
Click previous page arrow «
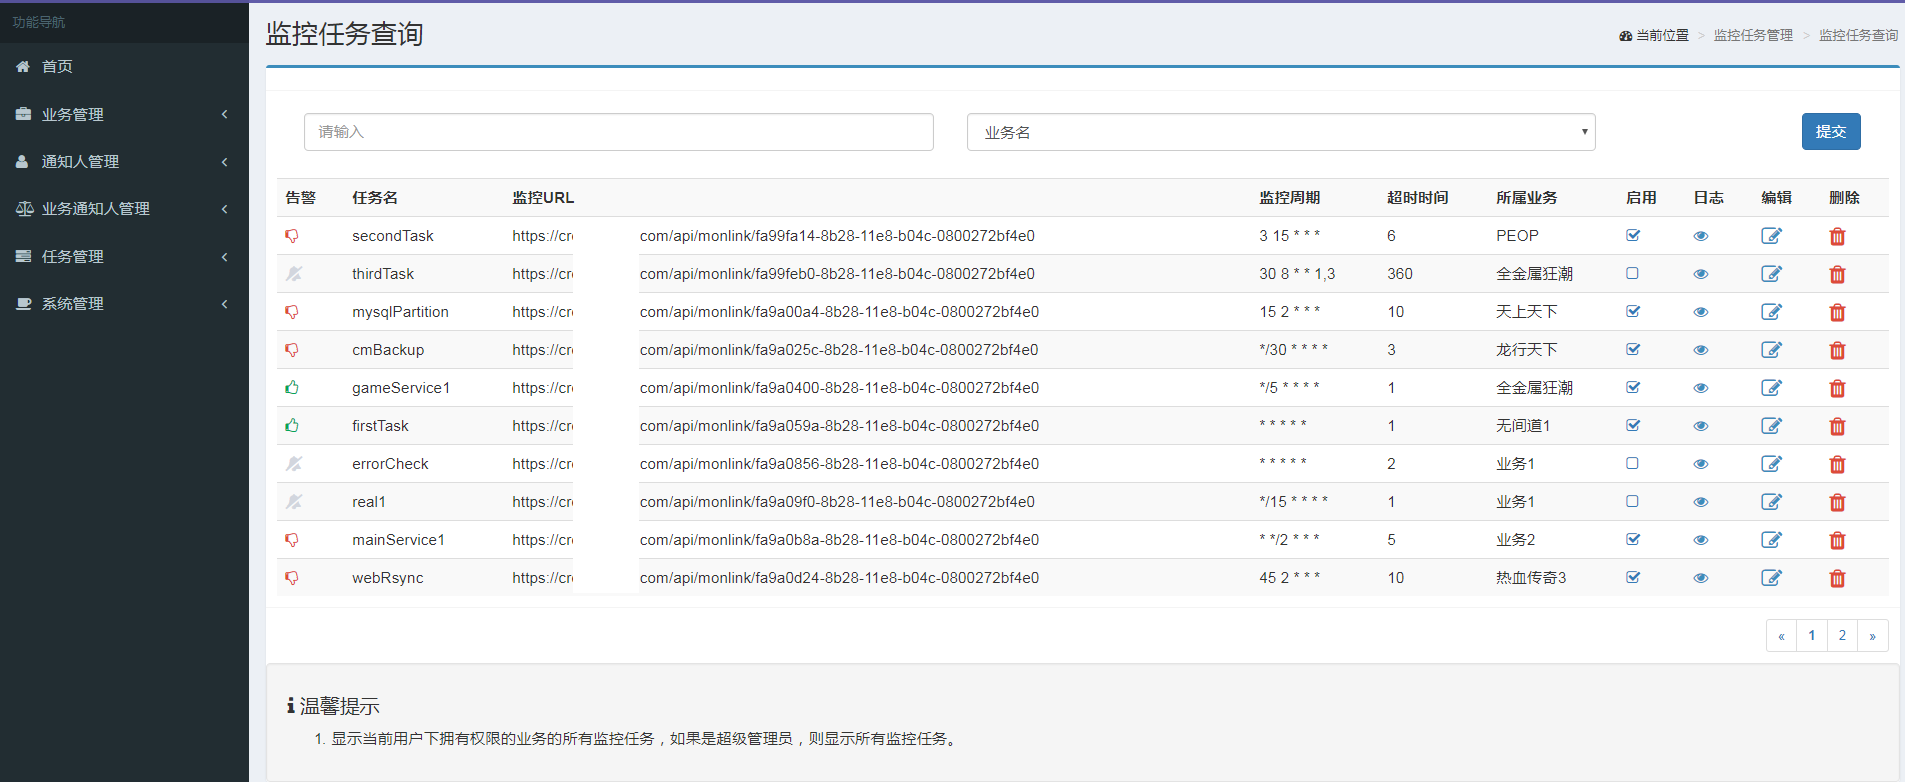point(1781,635)
